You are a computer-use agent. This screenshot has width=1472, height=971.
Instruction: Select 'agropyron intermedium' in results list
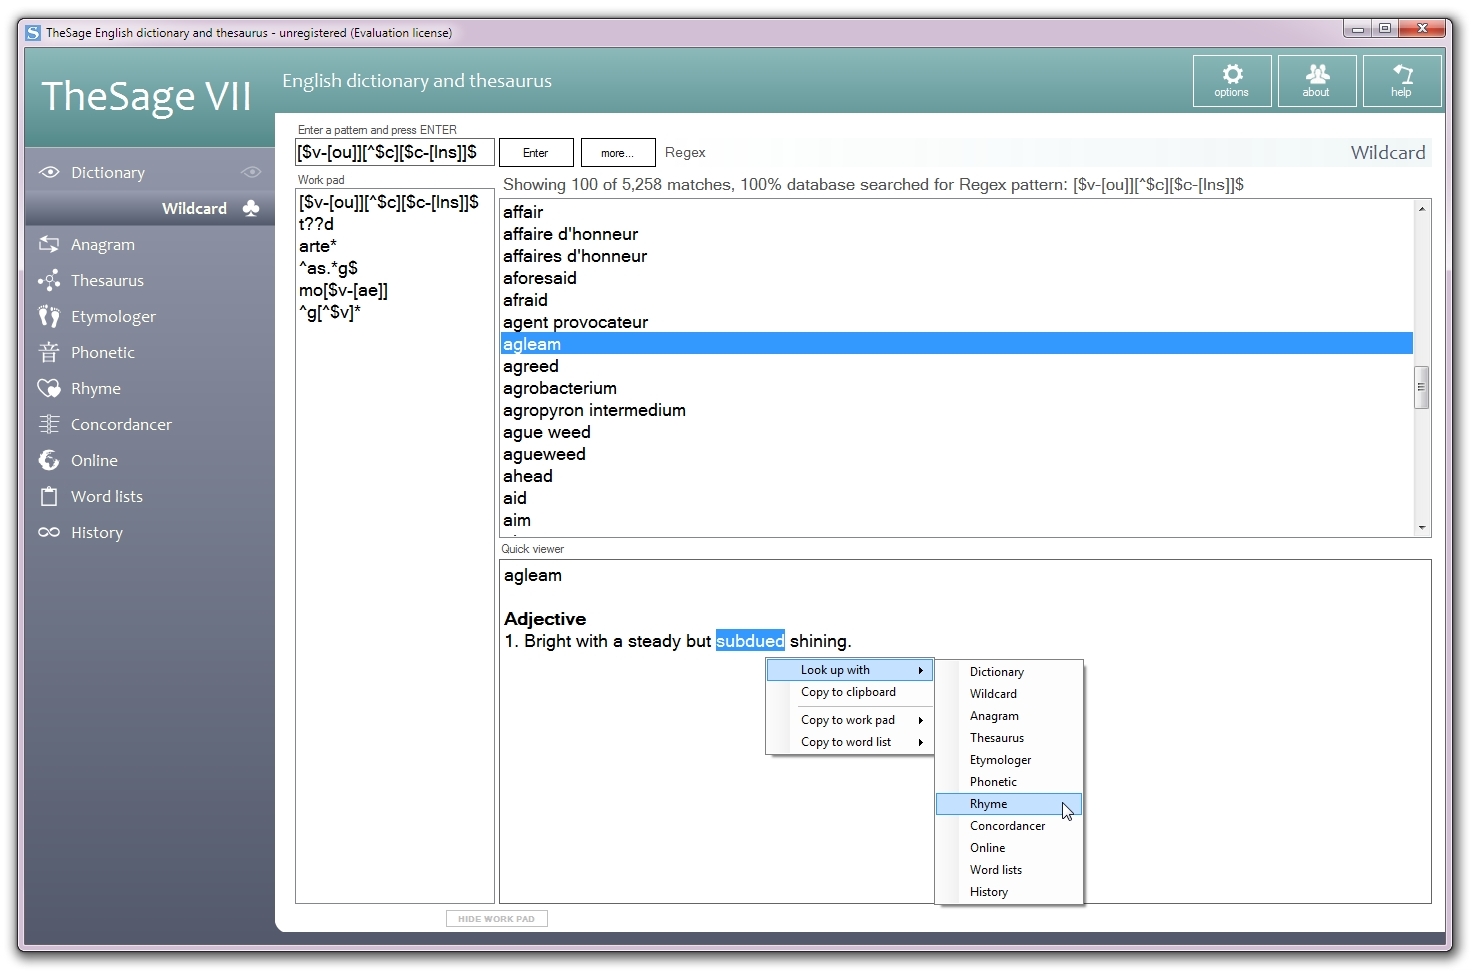point(956,410)
